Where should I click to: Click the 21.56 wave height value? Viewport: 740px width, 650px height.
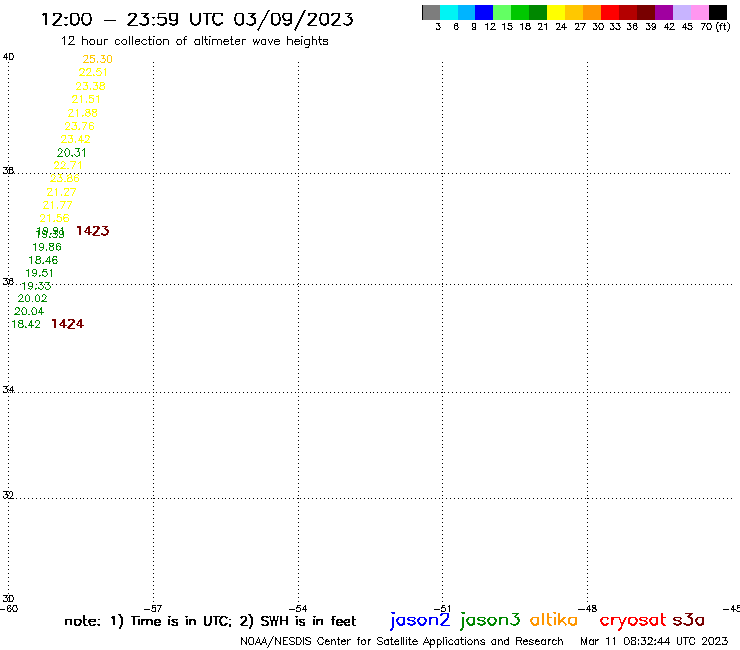[54, 218]
